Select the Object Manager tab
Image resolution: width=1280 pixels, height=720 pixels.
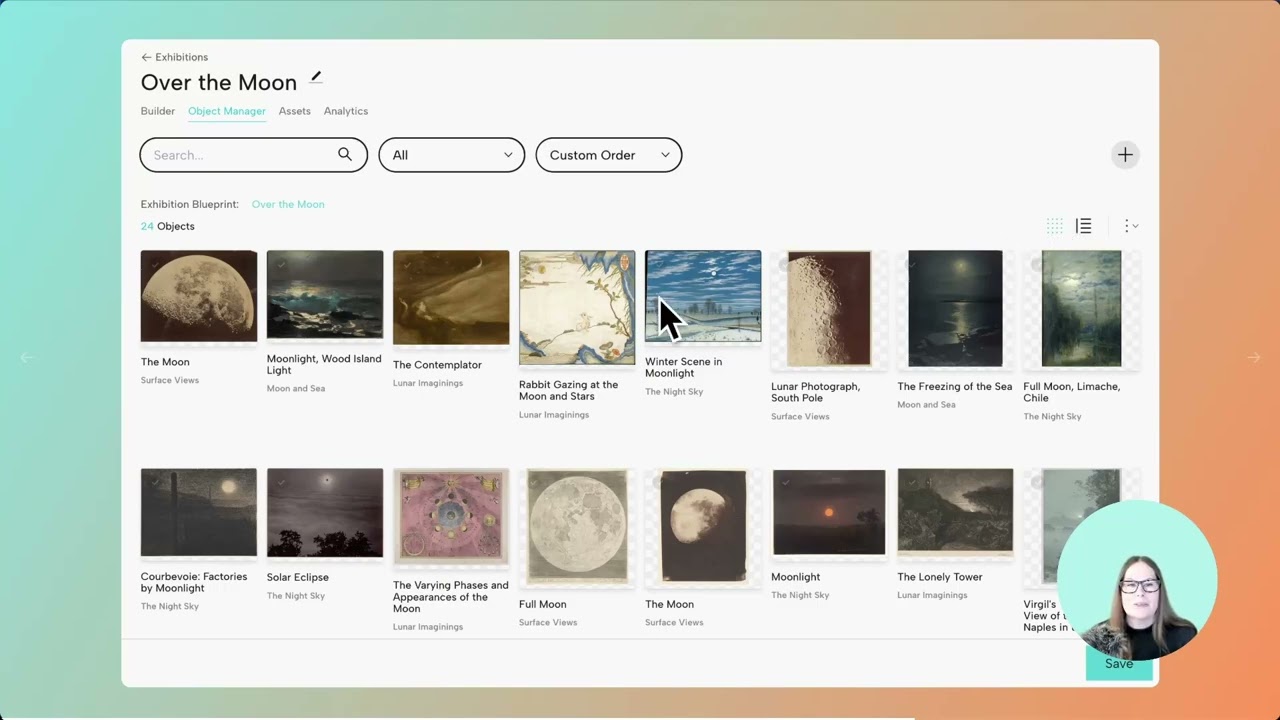coord(227,111)
